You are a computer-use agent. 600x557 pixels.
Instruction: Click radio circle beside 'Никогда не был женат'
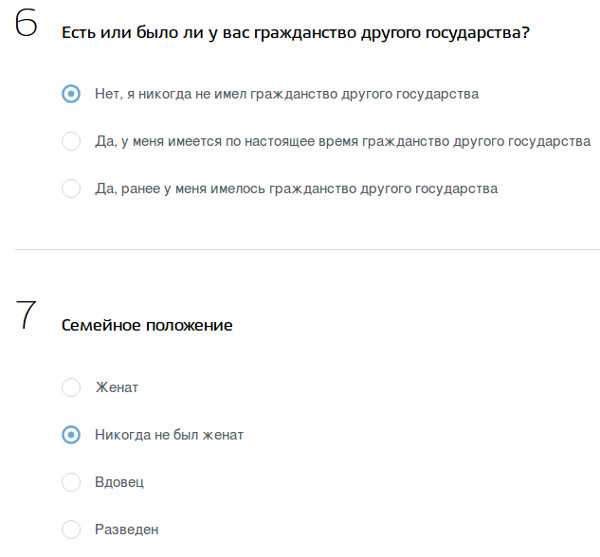point(71,435)
